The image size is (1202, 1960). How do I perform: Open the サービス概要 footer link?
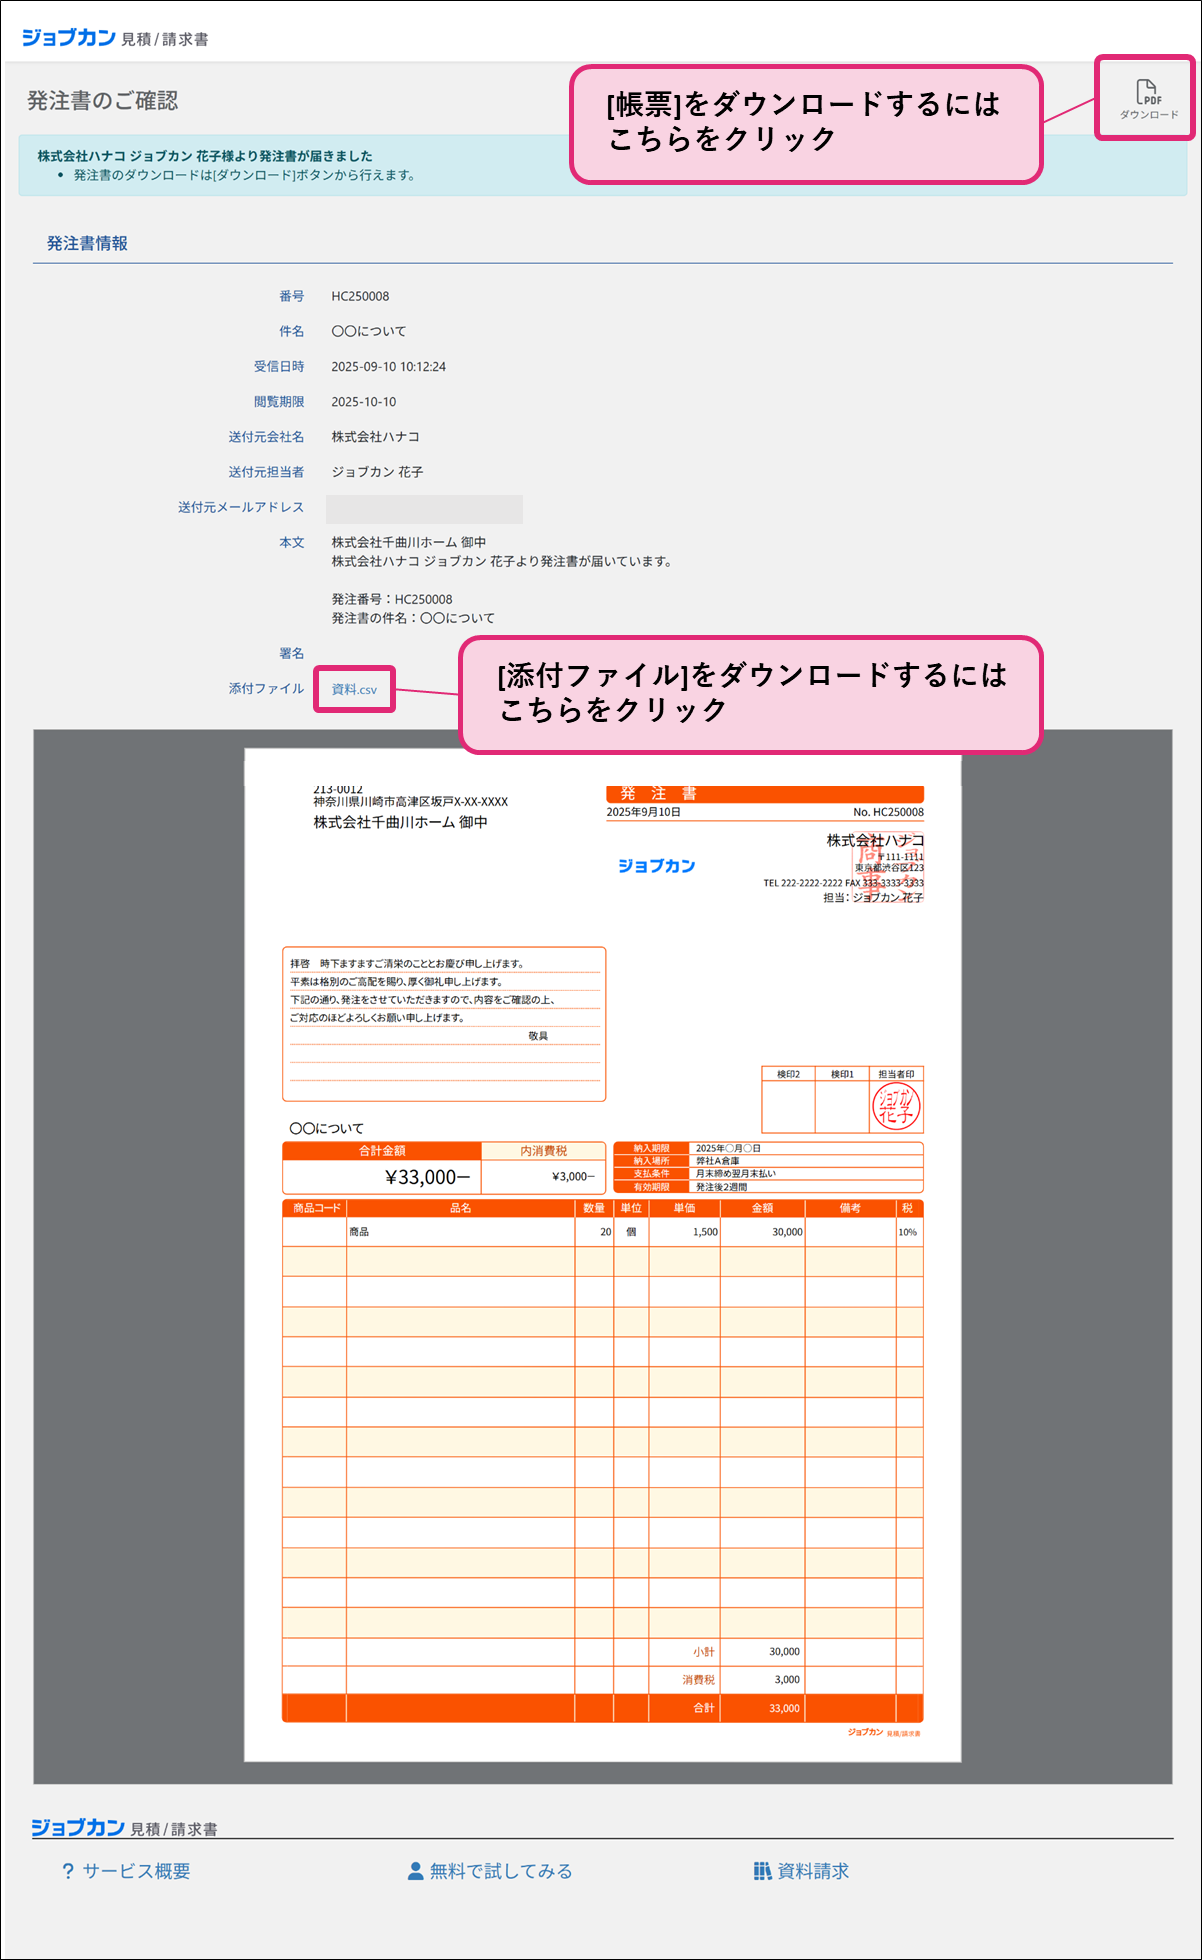click(136, 1871)
